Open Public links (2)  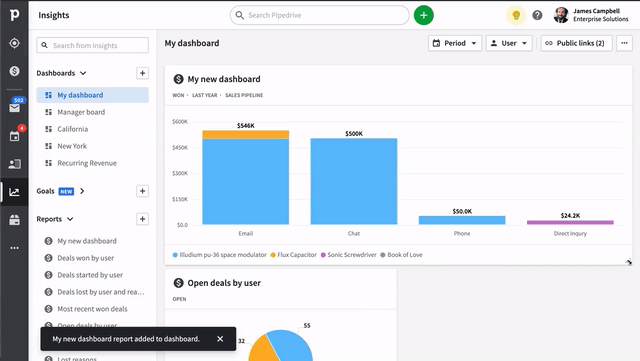coord(576,43)
